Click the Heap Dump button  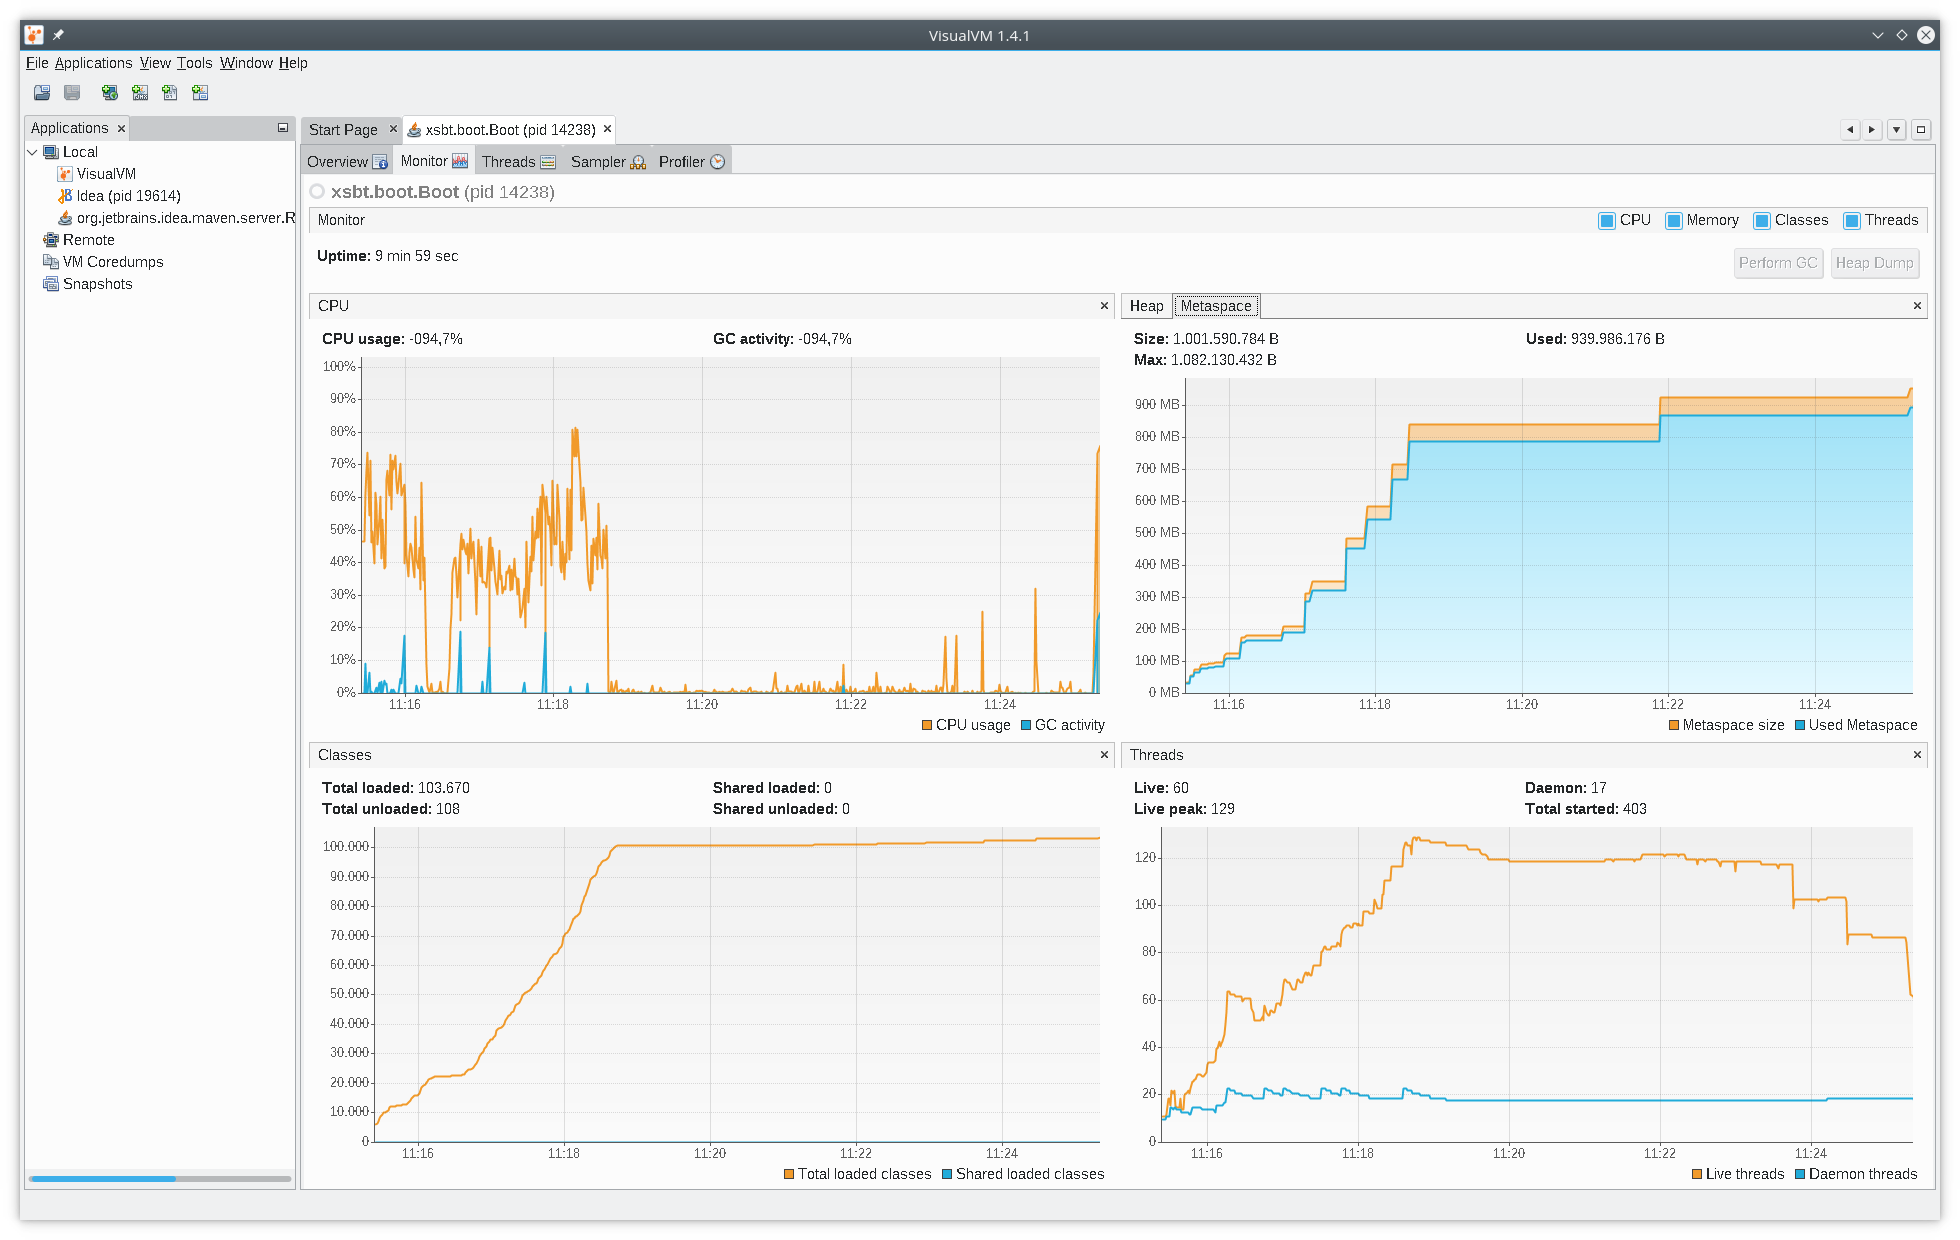coord(1874,263)
